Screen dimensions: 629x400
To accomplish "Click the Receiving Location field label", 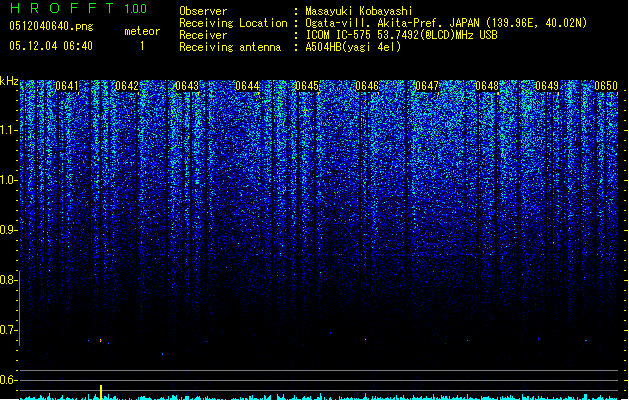I will coord(233,23).
